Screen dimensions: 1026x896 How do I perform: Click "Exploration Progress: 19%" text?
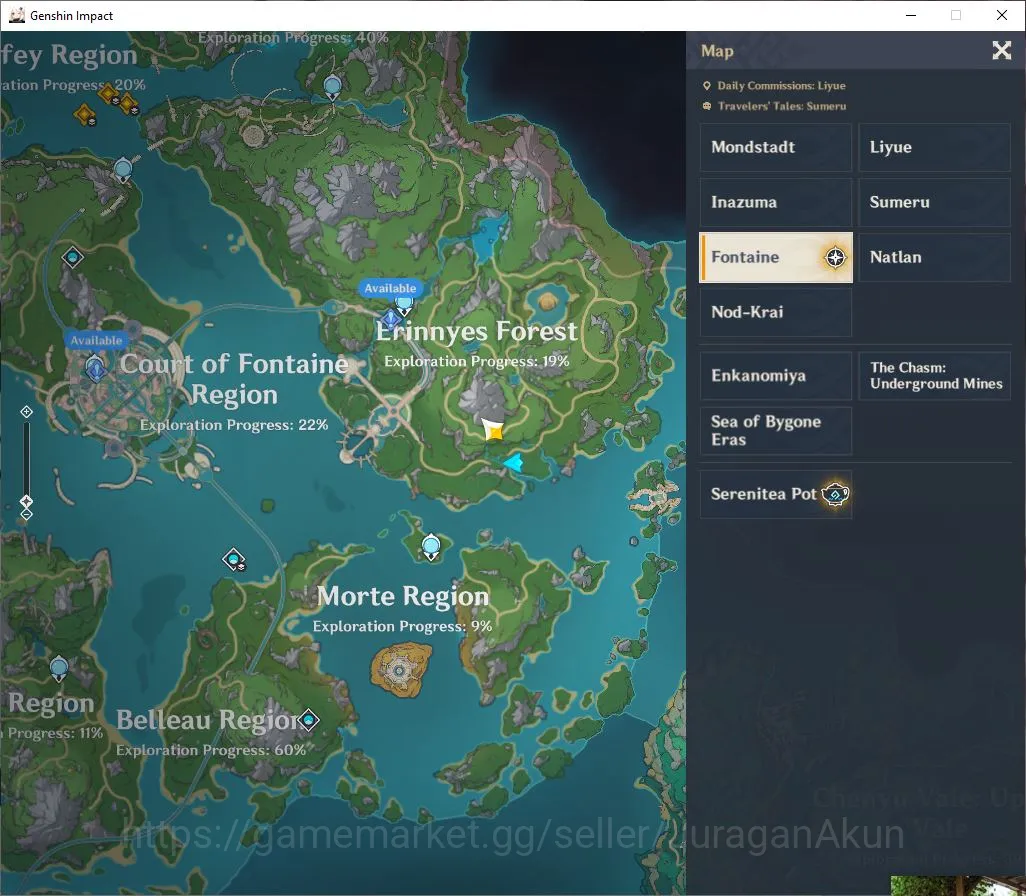pyautogui.click(x=476, y=361)
